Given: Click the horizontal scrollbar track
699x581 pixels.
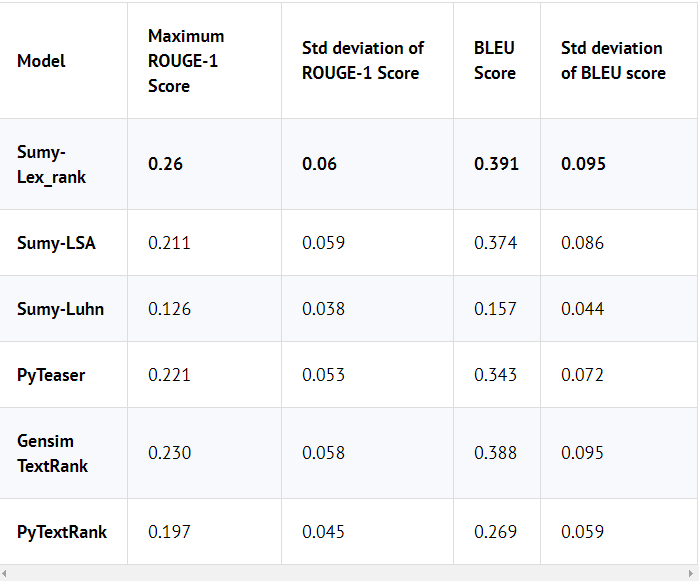Looking at the screenshot, I should (349, 573).
